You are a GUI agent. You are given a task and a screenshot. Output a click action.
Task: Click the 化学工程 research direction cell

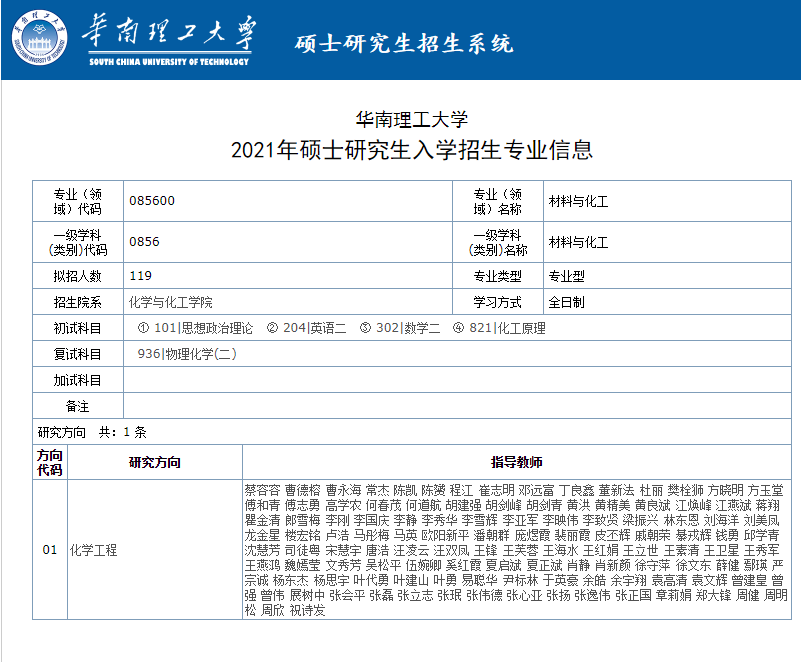[x=155, y=550]
